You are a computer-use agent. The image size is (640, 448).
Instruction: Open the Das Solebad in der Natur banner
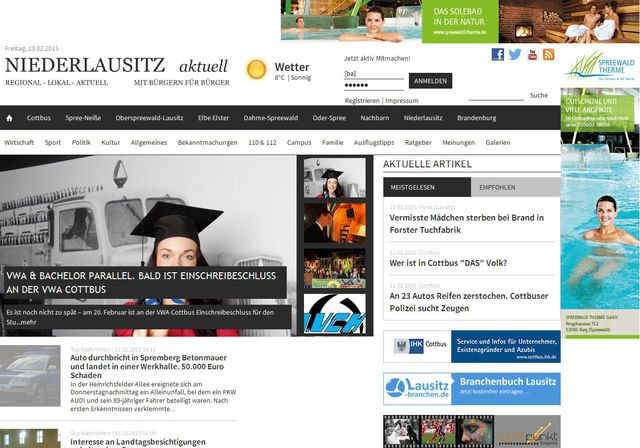[x=460, y=21]
